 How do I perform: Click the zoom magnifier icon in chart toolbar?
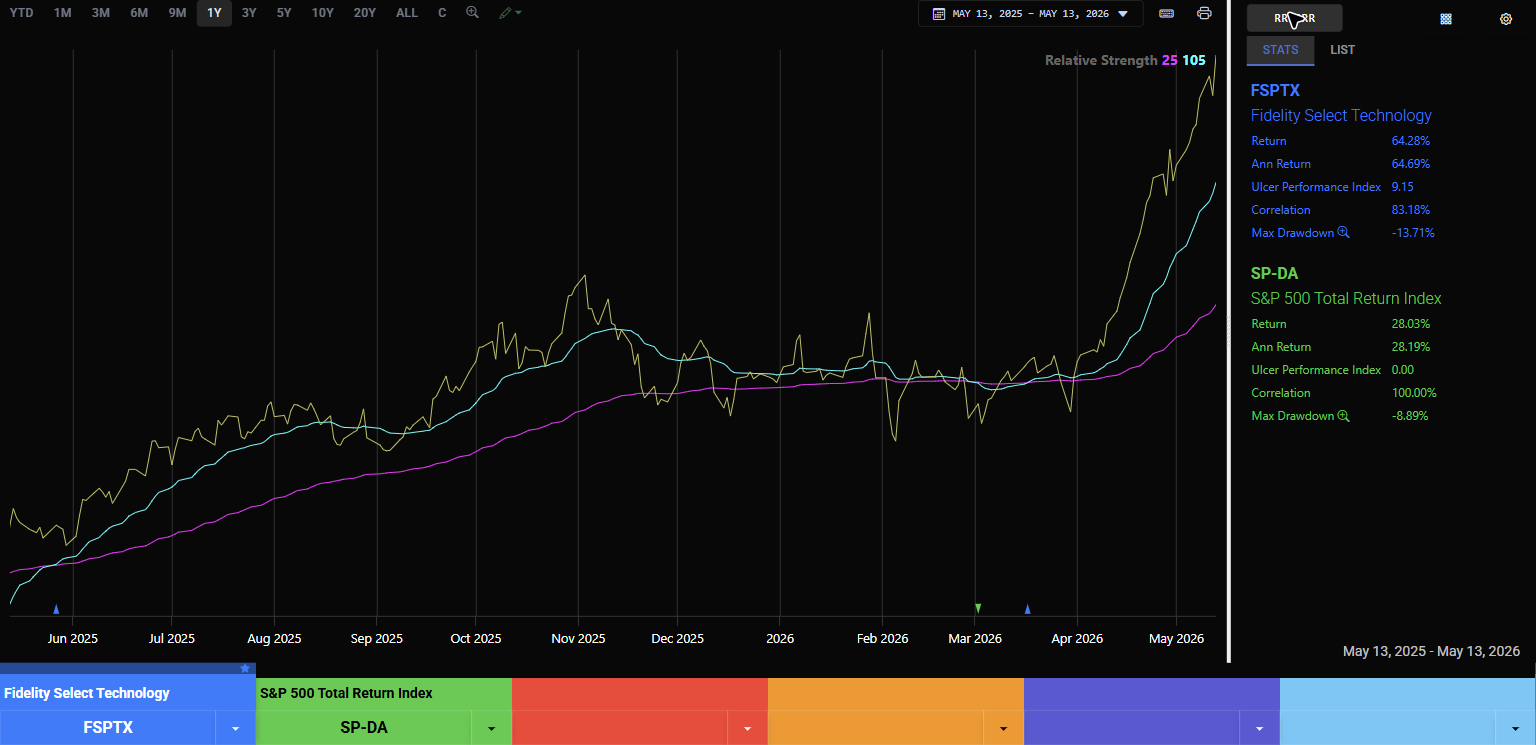pyautogui.click(x=472, y=13)
